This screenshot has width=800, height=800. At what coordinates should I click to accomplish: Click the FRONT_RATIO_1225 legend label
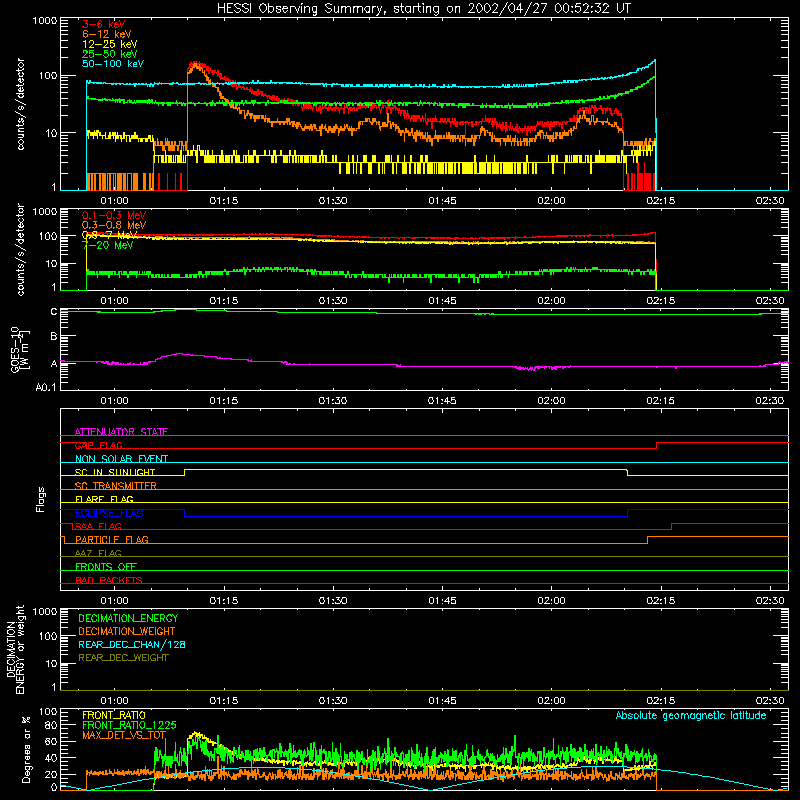(x=129, y=725)
